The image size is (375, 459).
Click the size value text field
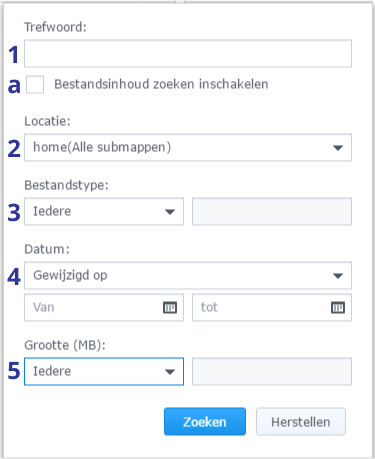(272, 372)
